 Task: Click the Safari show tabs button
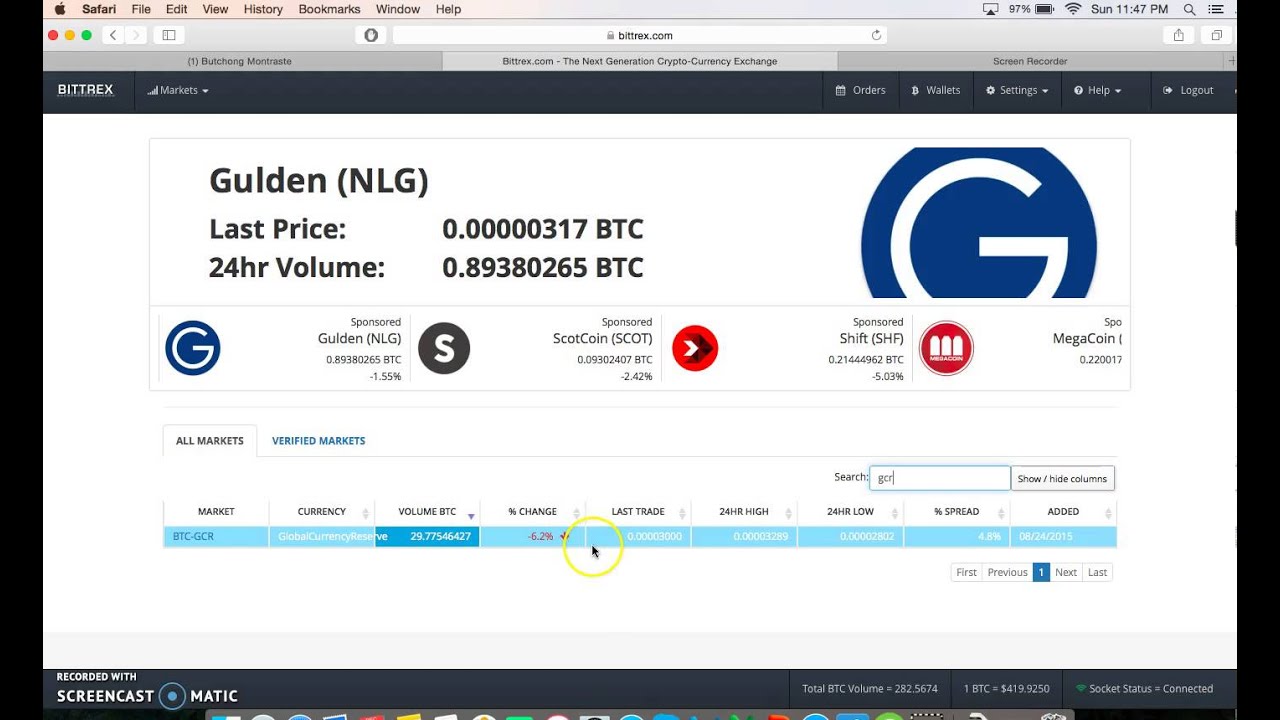(1217, 35)
